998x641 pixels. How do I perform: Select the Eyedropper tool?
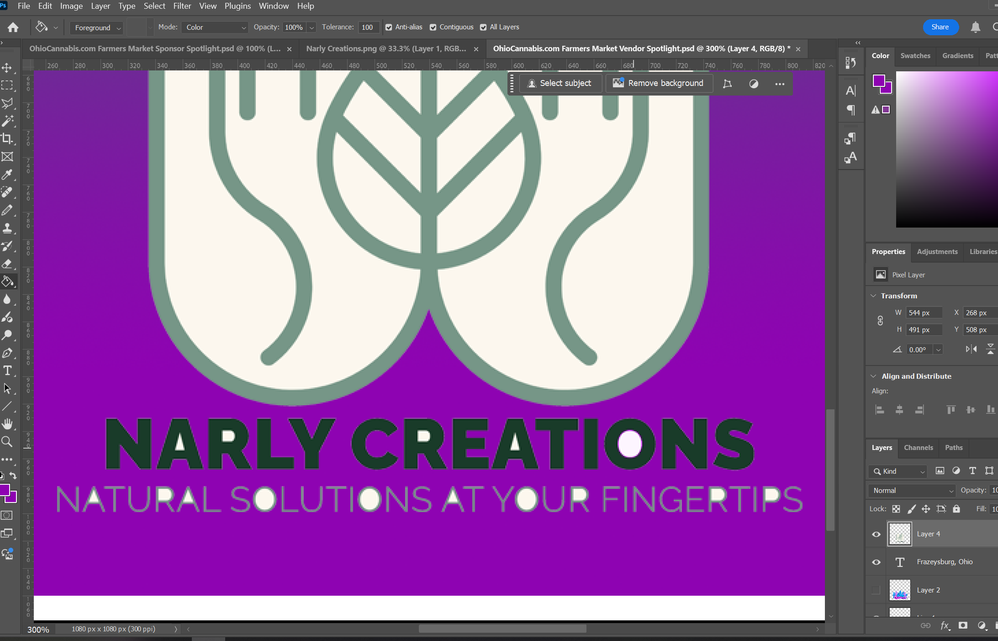[x=8, y=174]
